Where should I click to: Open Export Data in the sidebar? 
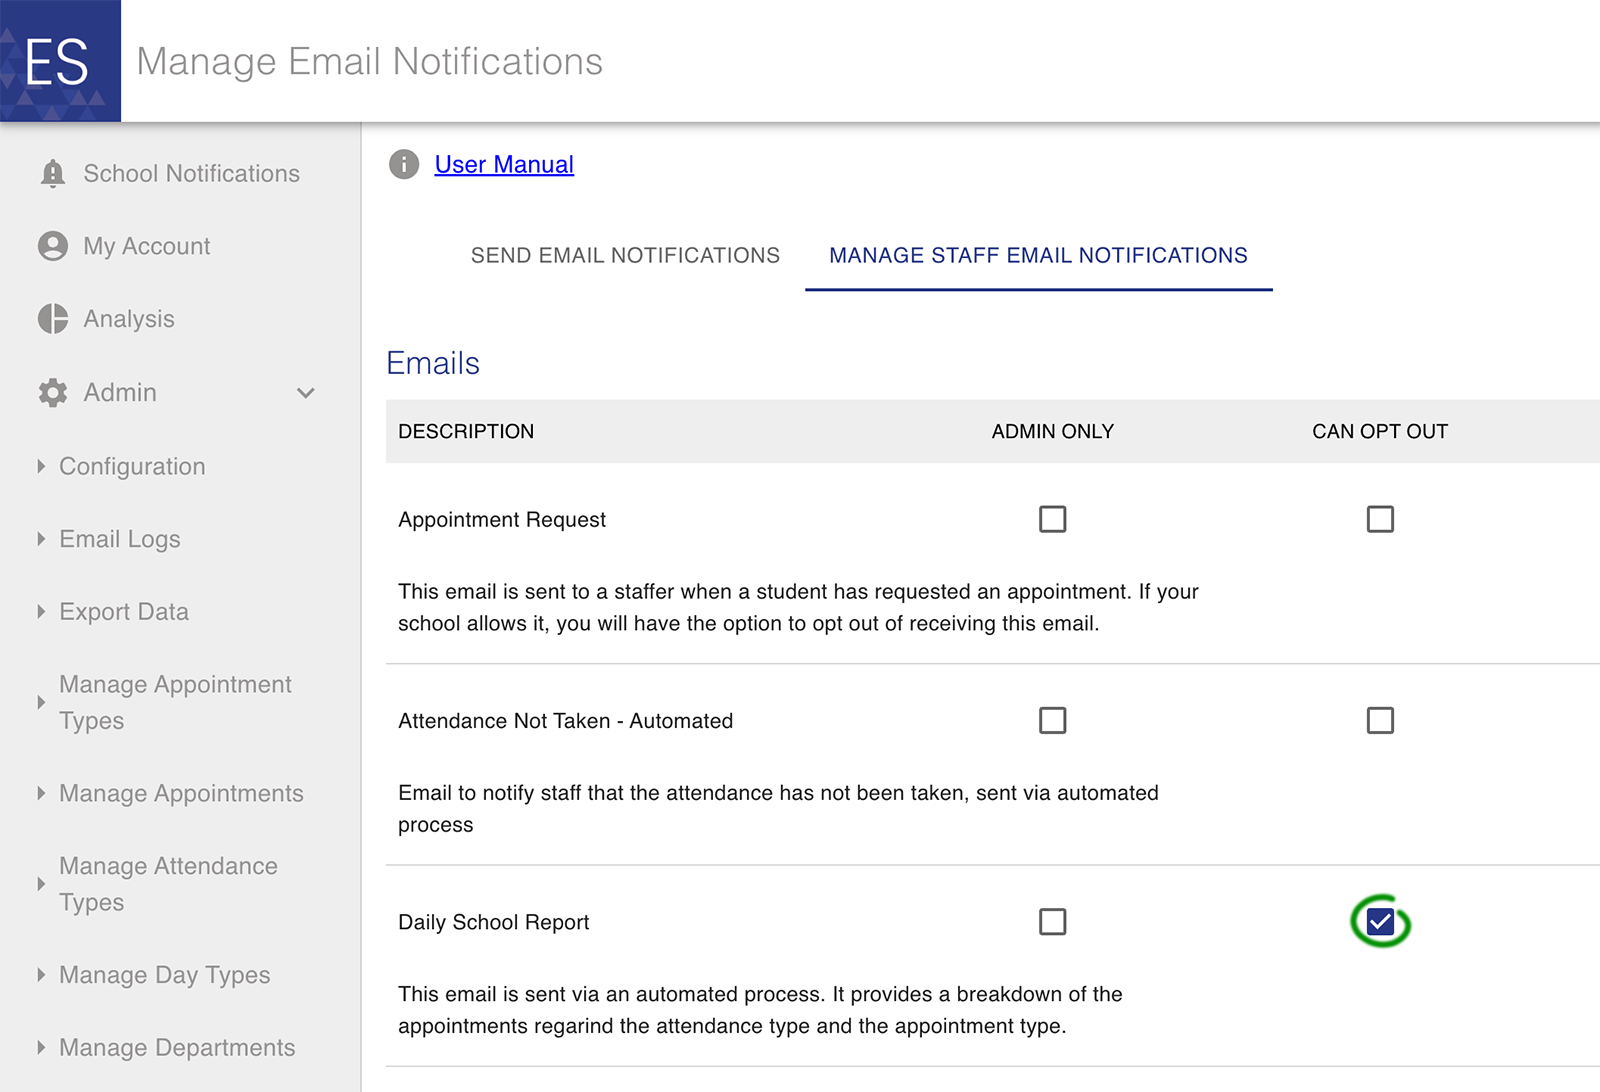tap(124, 611)
